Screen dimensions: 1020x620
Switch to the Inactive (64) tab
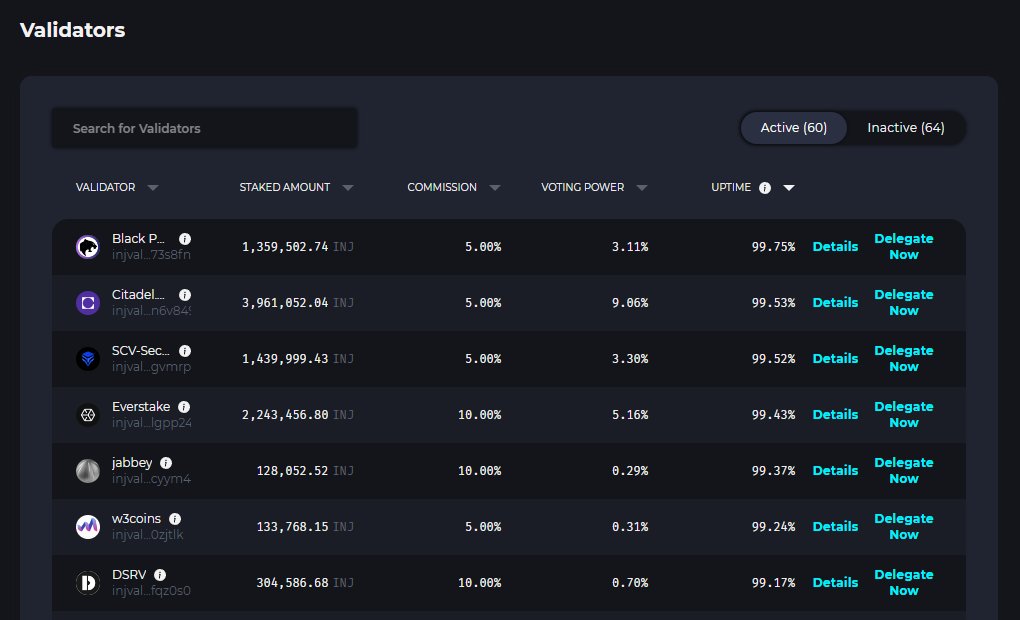point(906,128)
